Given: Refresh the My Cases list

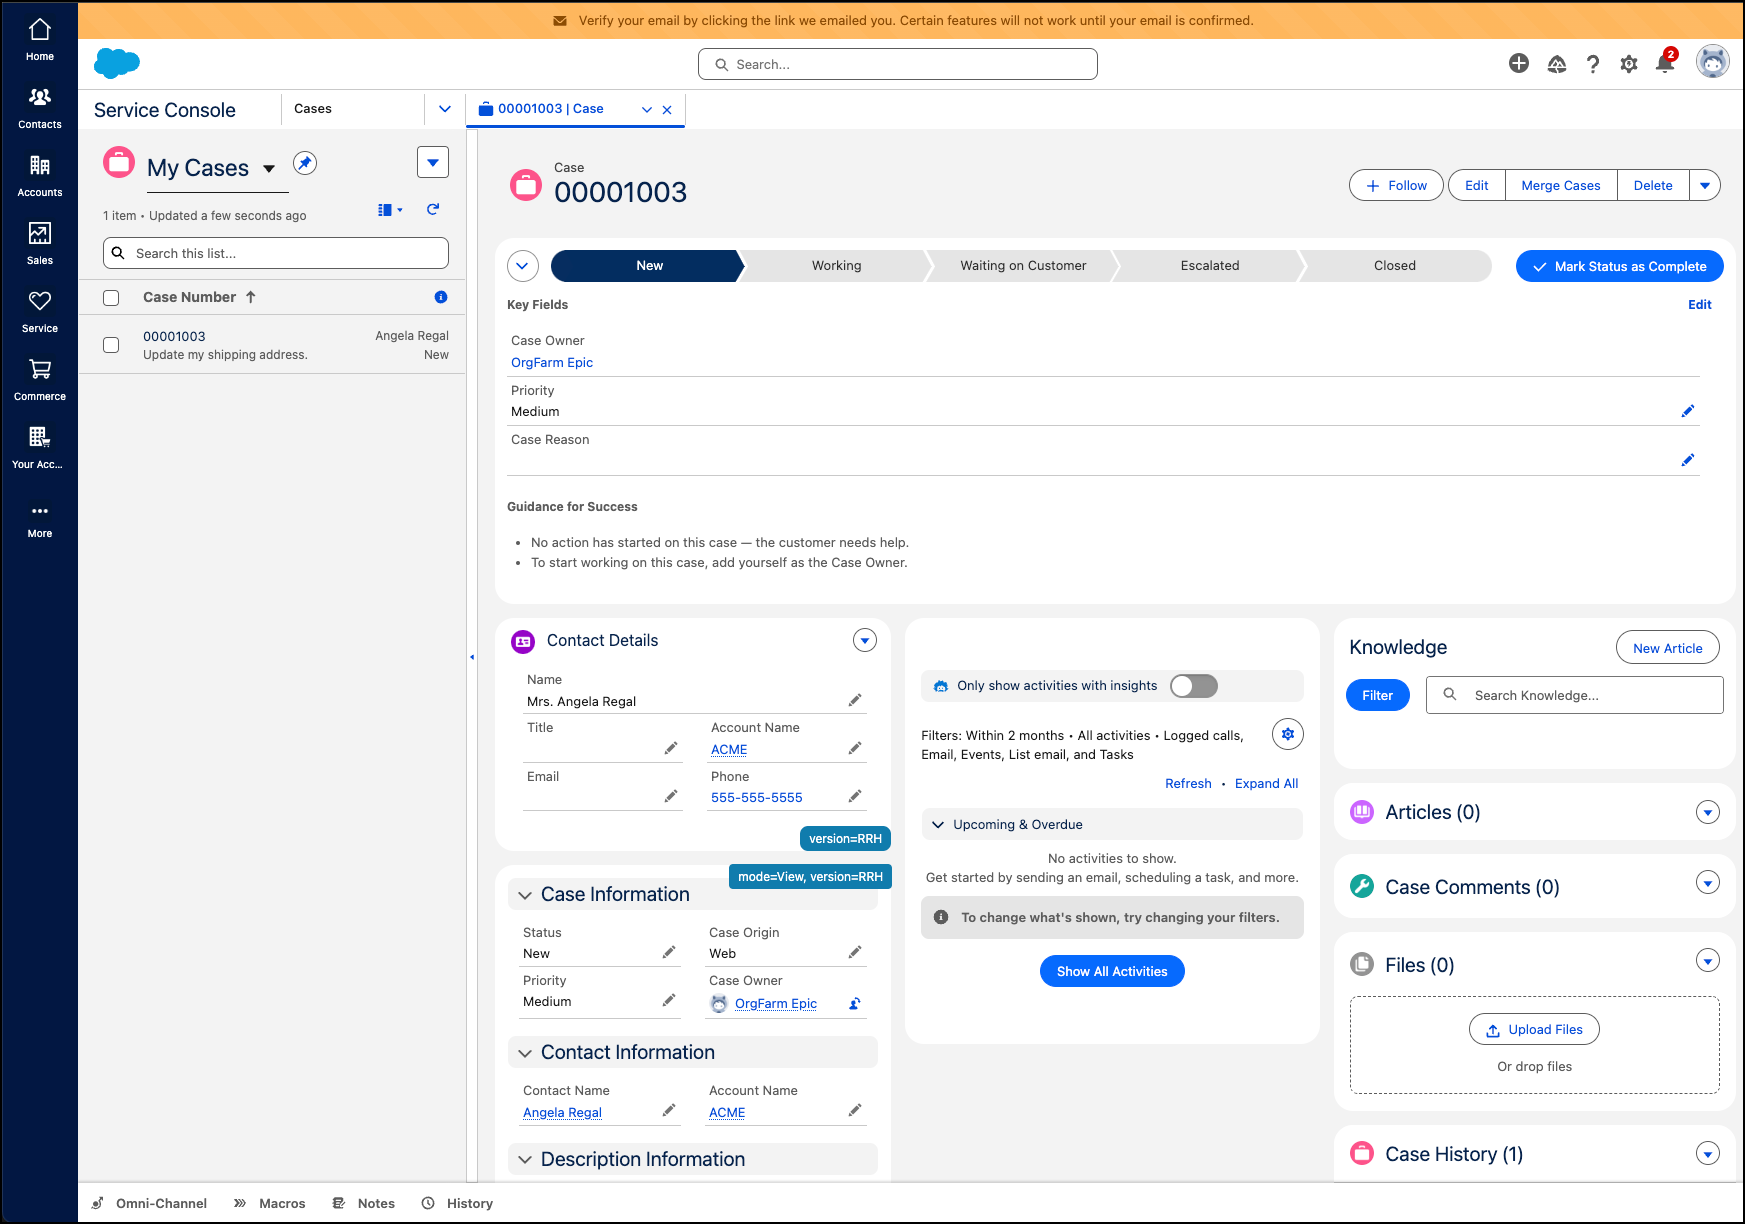Looking at the screenshot, I should point(433,209).
